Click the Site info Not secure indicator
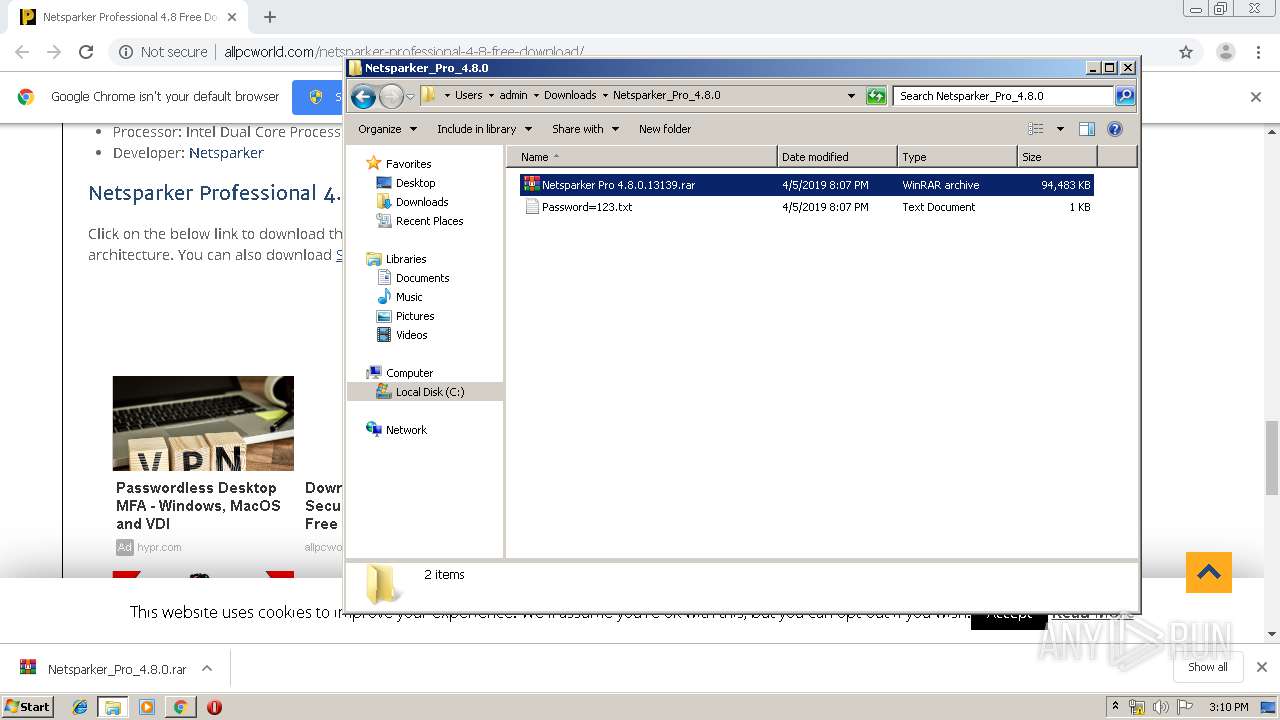 coord(163,52)
